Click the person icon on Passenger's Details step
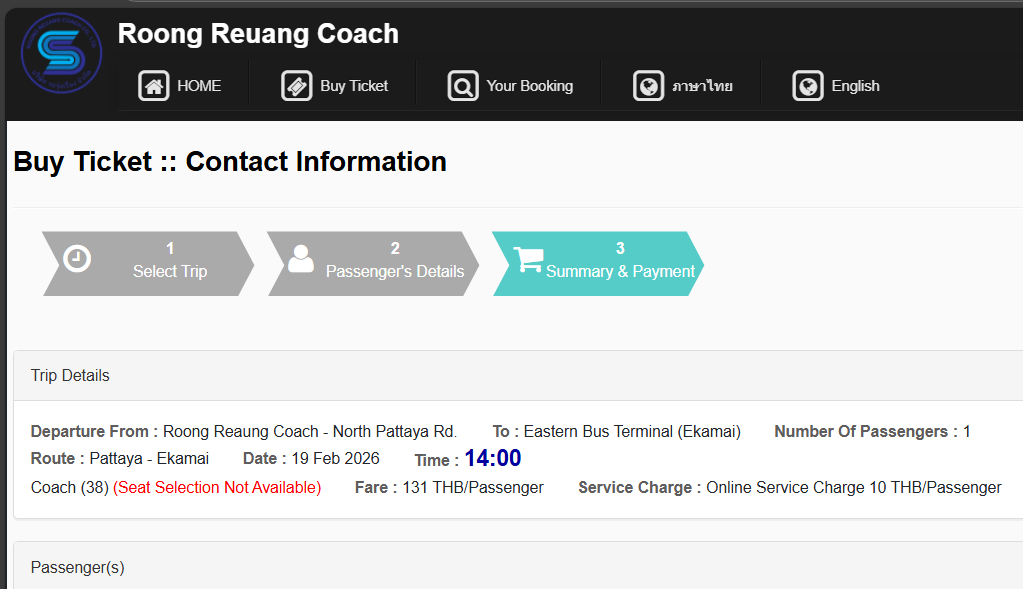 pos(300,258)
